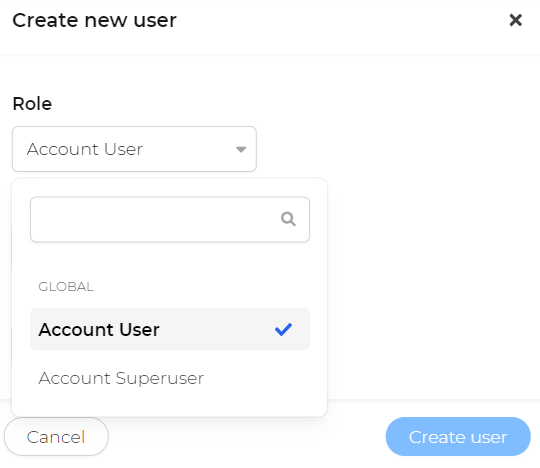Close the Create new user dialog

tap(516, 20)
